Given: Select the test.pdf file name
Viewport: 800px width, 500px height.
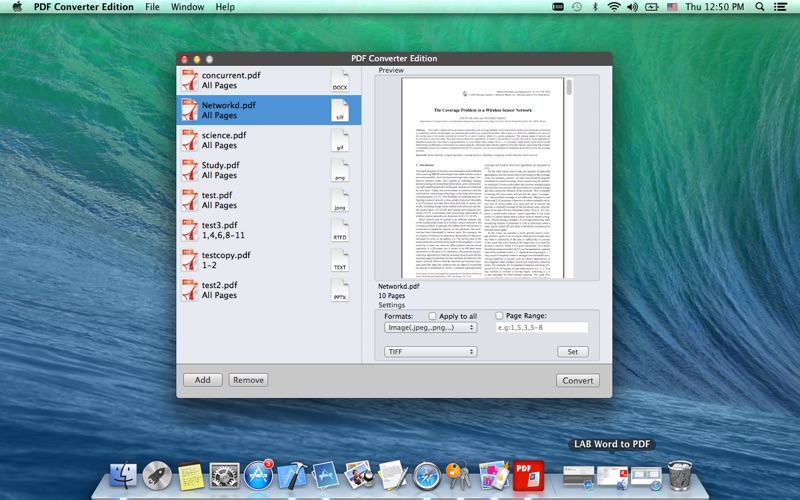Looking at the screenshot, I should (217, 195).
